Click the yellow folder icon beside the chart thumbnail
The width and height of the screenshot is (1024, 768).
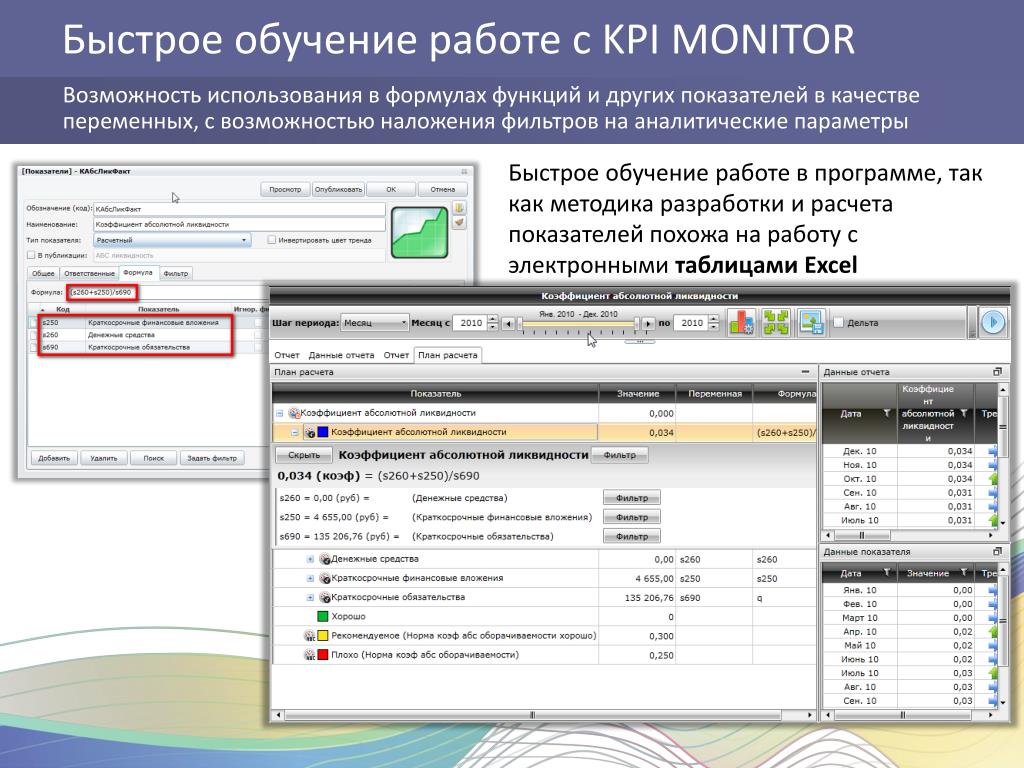459,208
